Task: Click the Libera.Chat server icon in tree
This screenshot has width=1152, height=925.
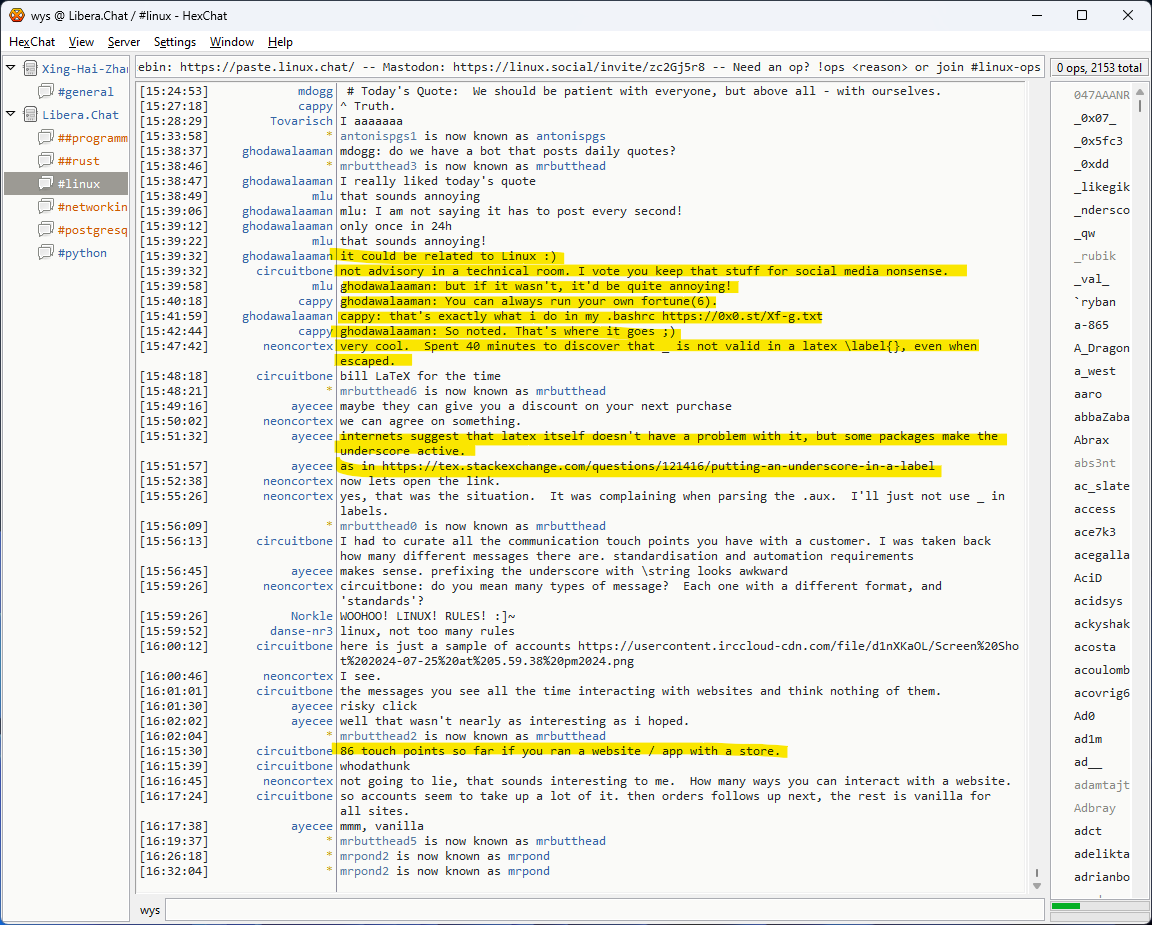Action: tap(30, 115)
